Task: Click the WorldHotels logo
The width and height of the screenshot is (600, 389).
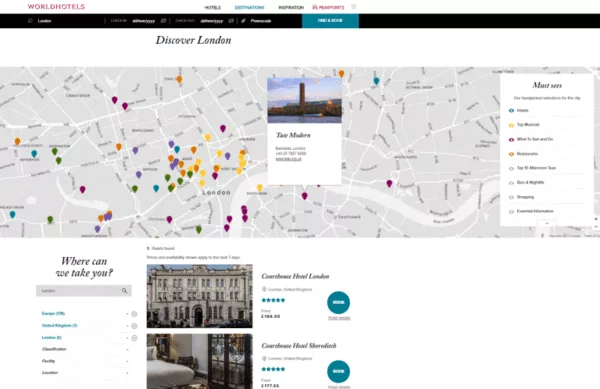Action: [x=56, y=7]
